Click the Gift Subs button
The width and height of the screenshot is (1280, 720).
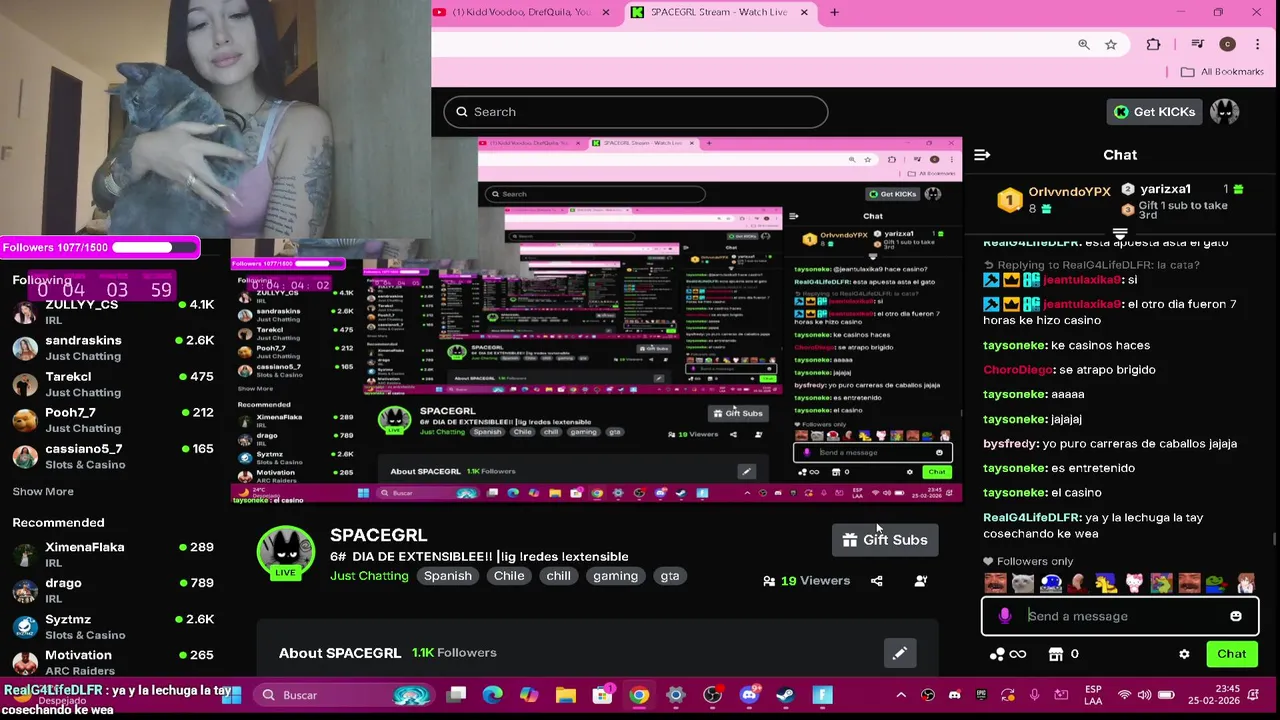pos(885,540)
